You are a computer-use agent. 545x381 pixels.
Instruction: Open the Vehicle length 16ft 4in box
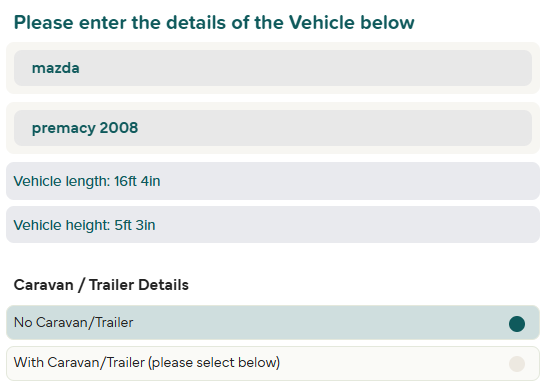tap(273, 181)
